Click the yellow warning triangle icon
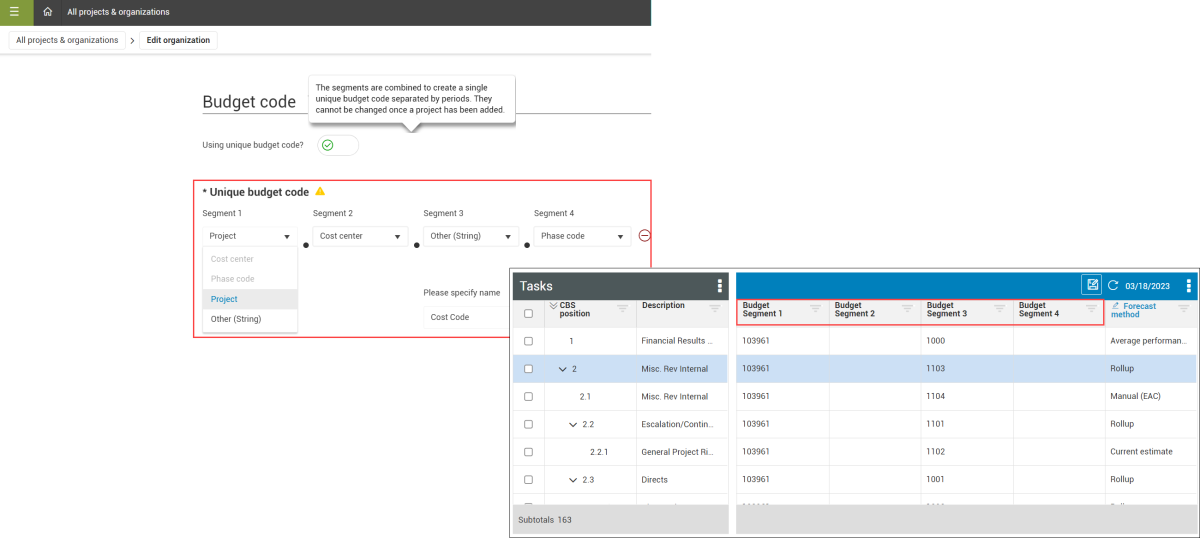The width and height of the screenshot is (1200, 538). click(x=320, y=191)
